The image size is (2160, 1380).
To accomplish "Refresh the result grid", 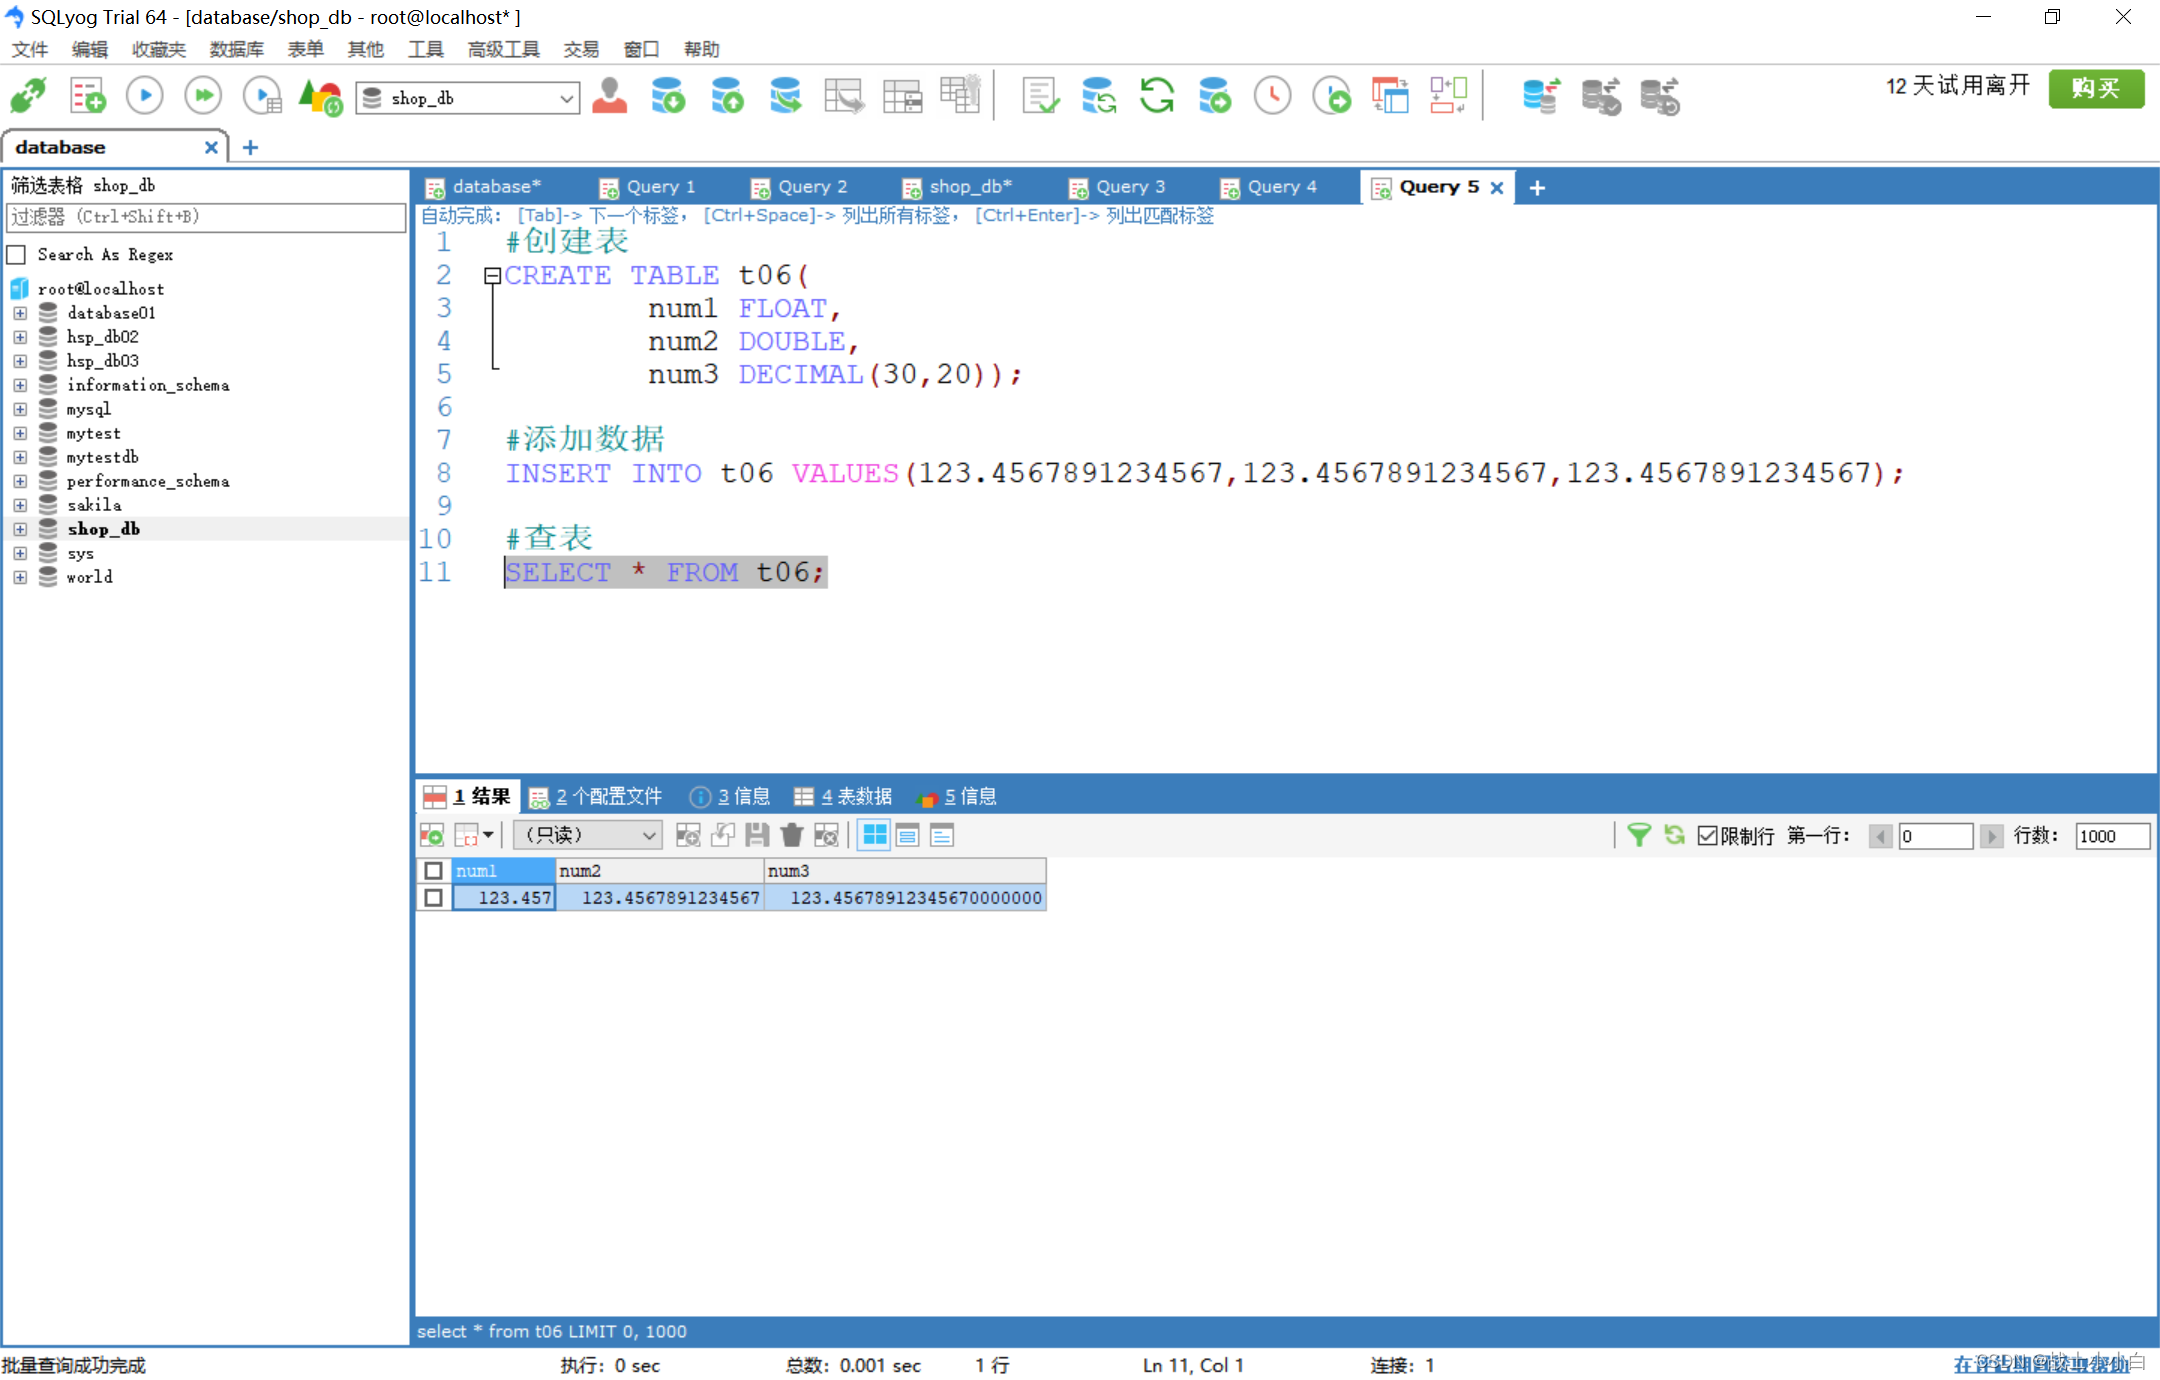I will click(1674, 835).
